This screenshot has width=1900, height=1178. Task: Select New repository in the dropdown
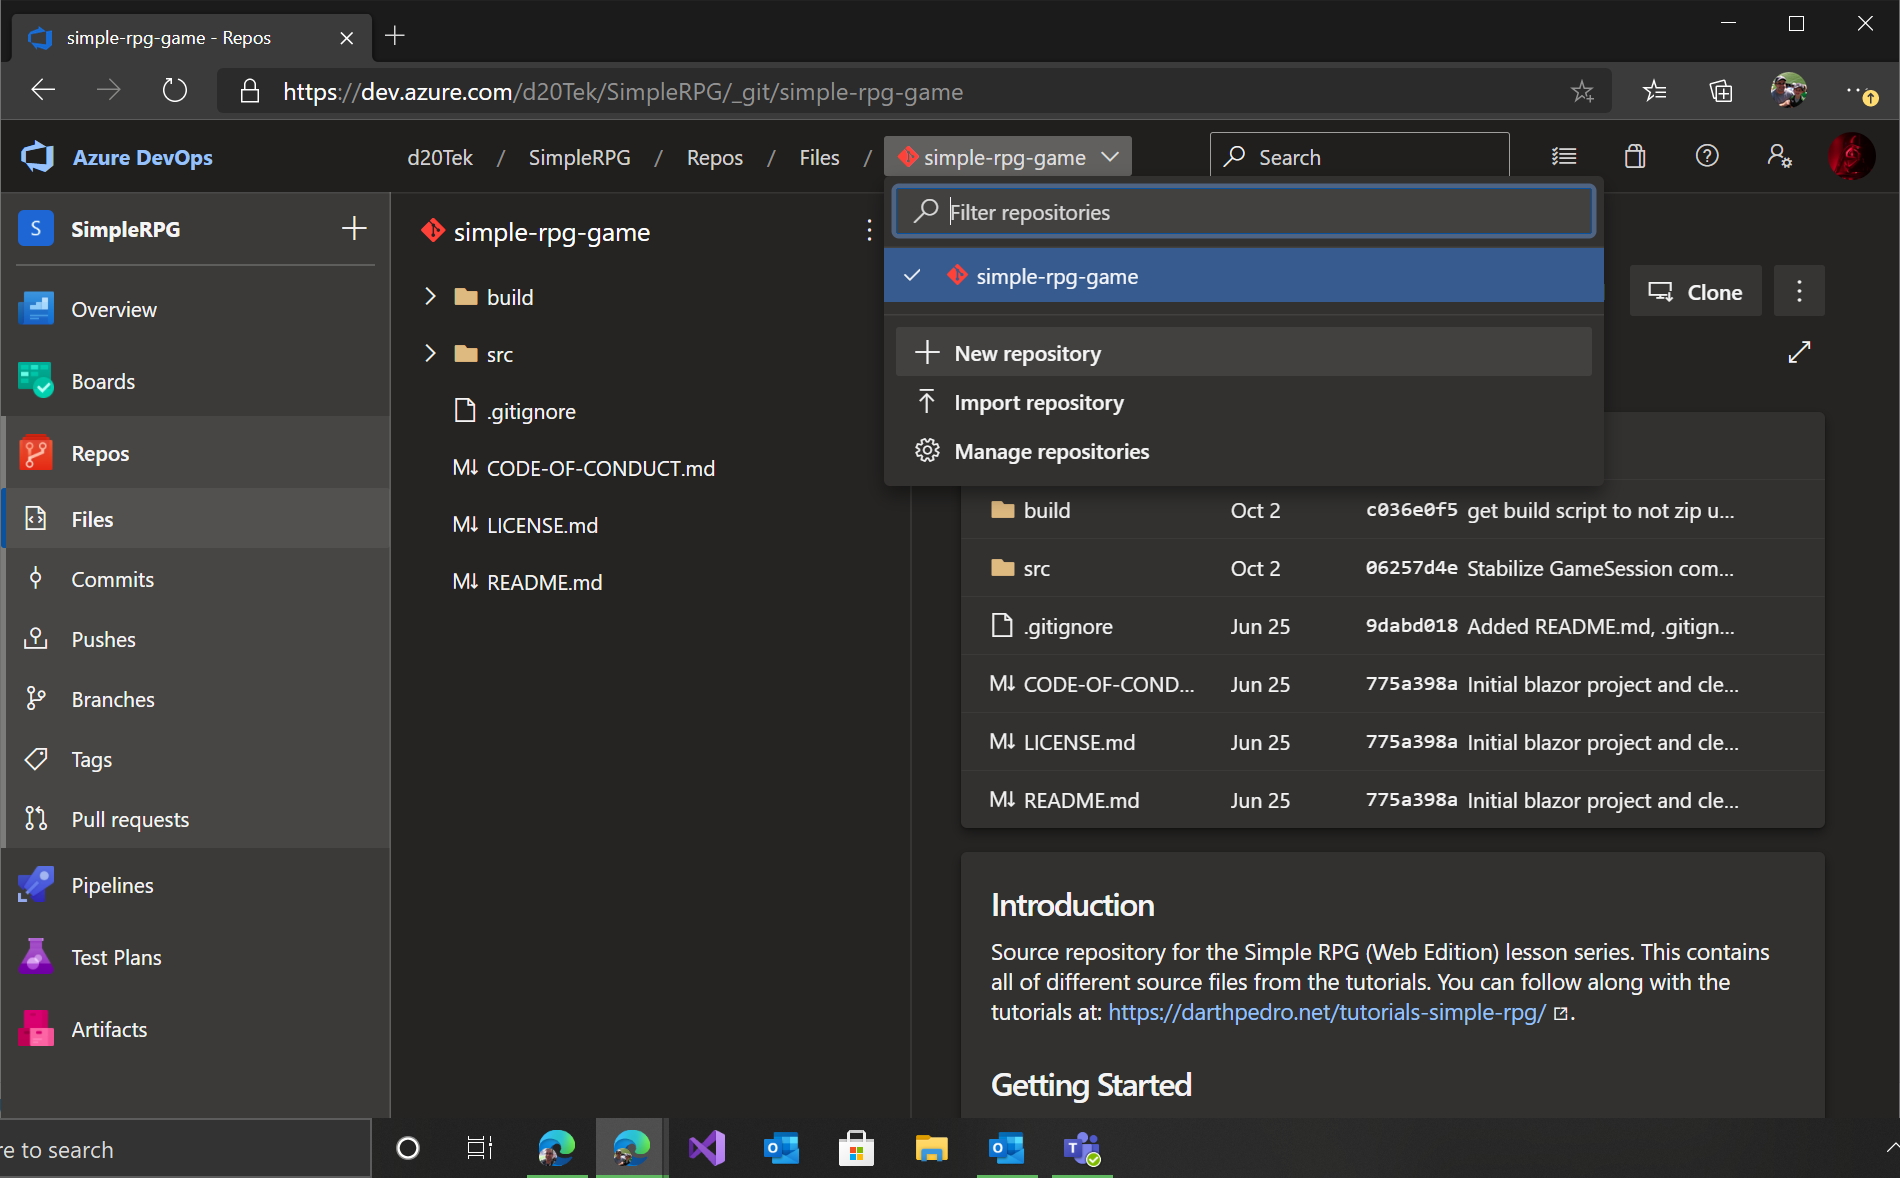[1028, 352]
